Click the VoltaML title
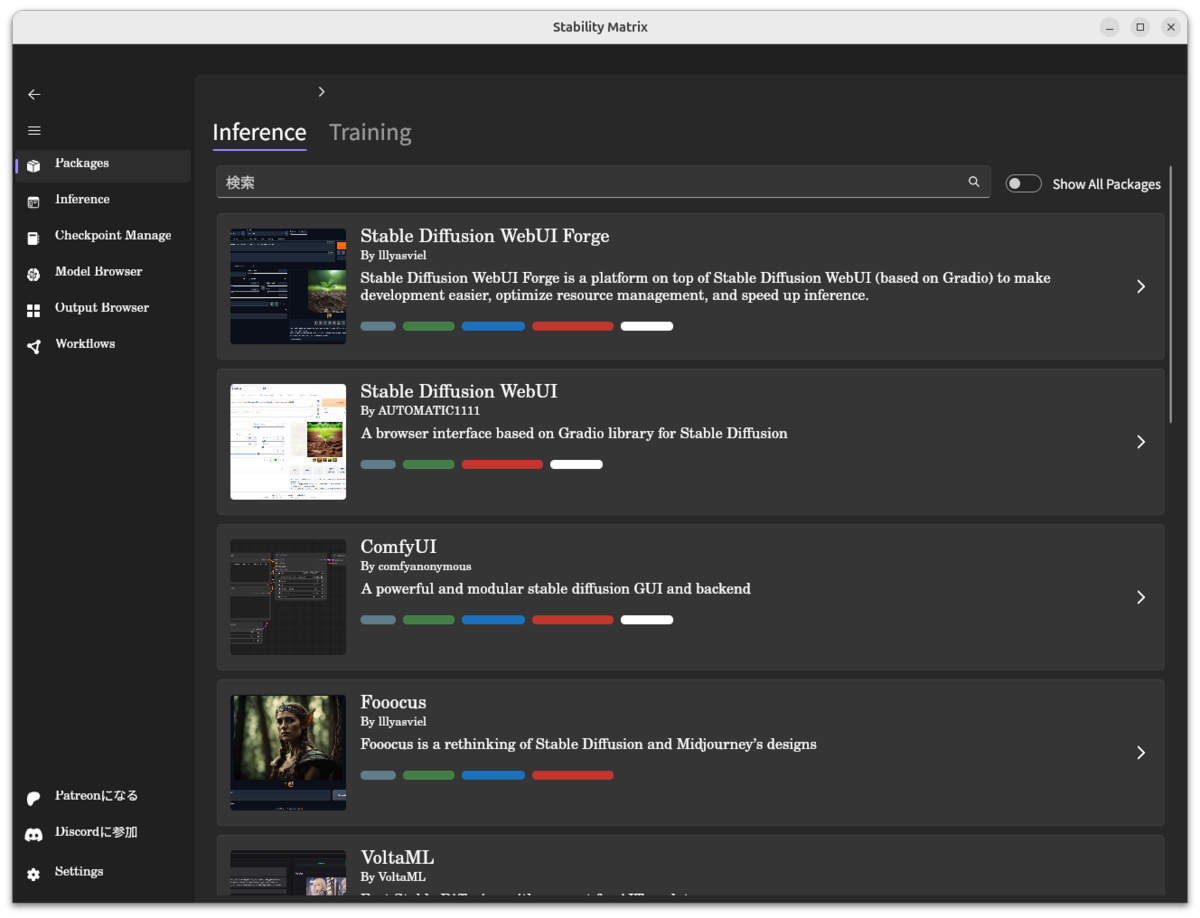Screen dimensions: 1200x918 (397, 857)
